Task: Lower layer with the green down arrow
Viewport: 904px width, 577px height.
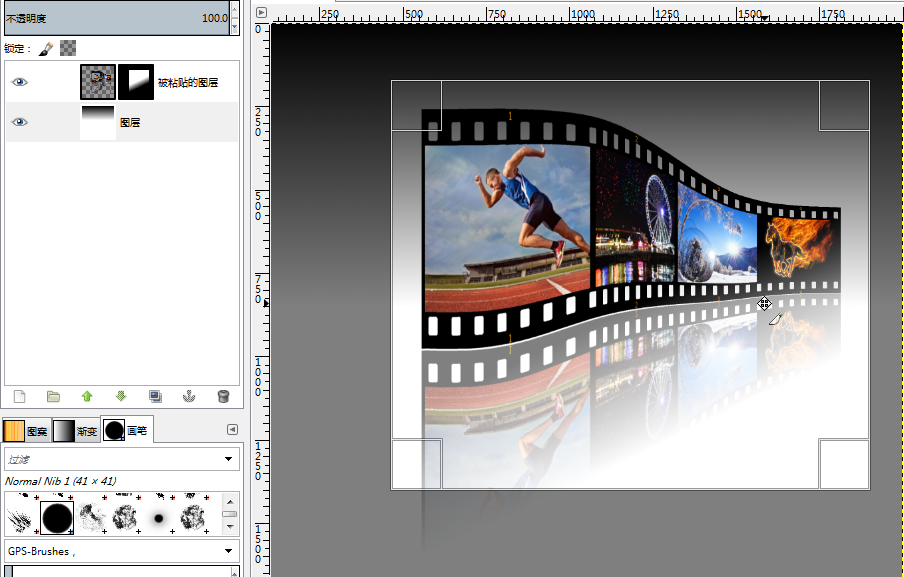Action: (x=120, y=397)
